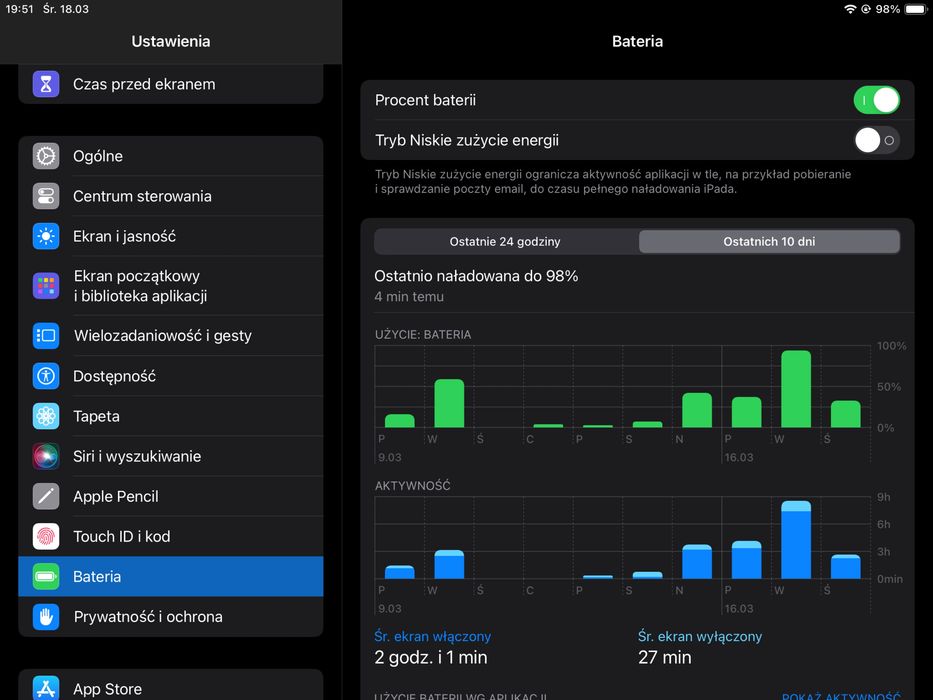
Task: Tap the App Store icon
Action: coord(46,688)
